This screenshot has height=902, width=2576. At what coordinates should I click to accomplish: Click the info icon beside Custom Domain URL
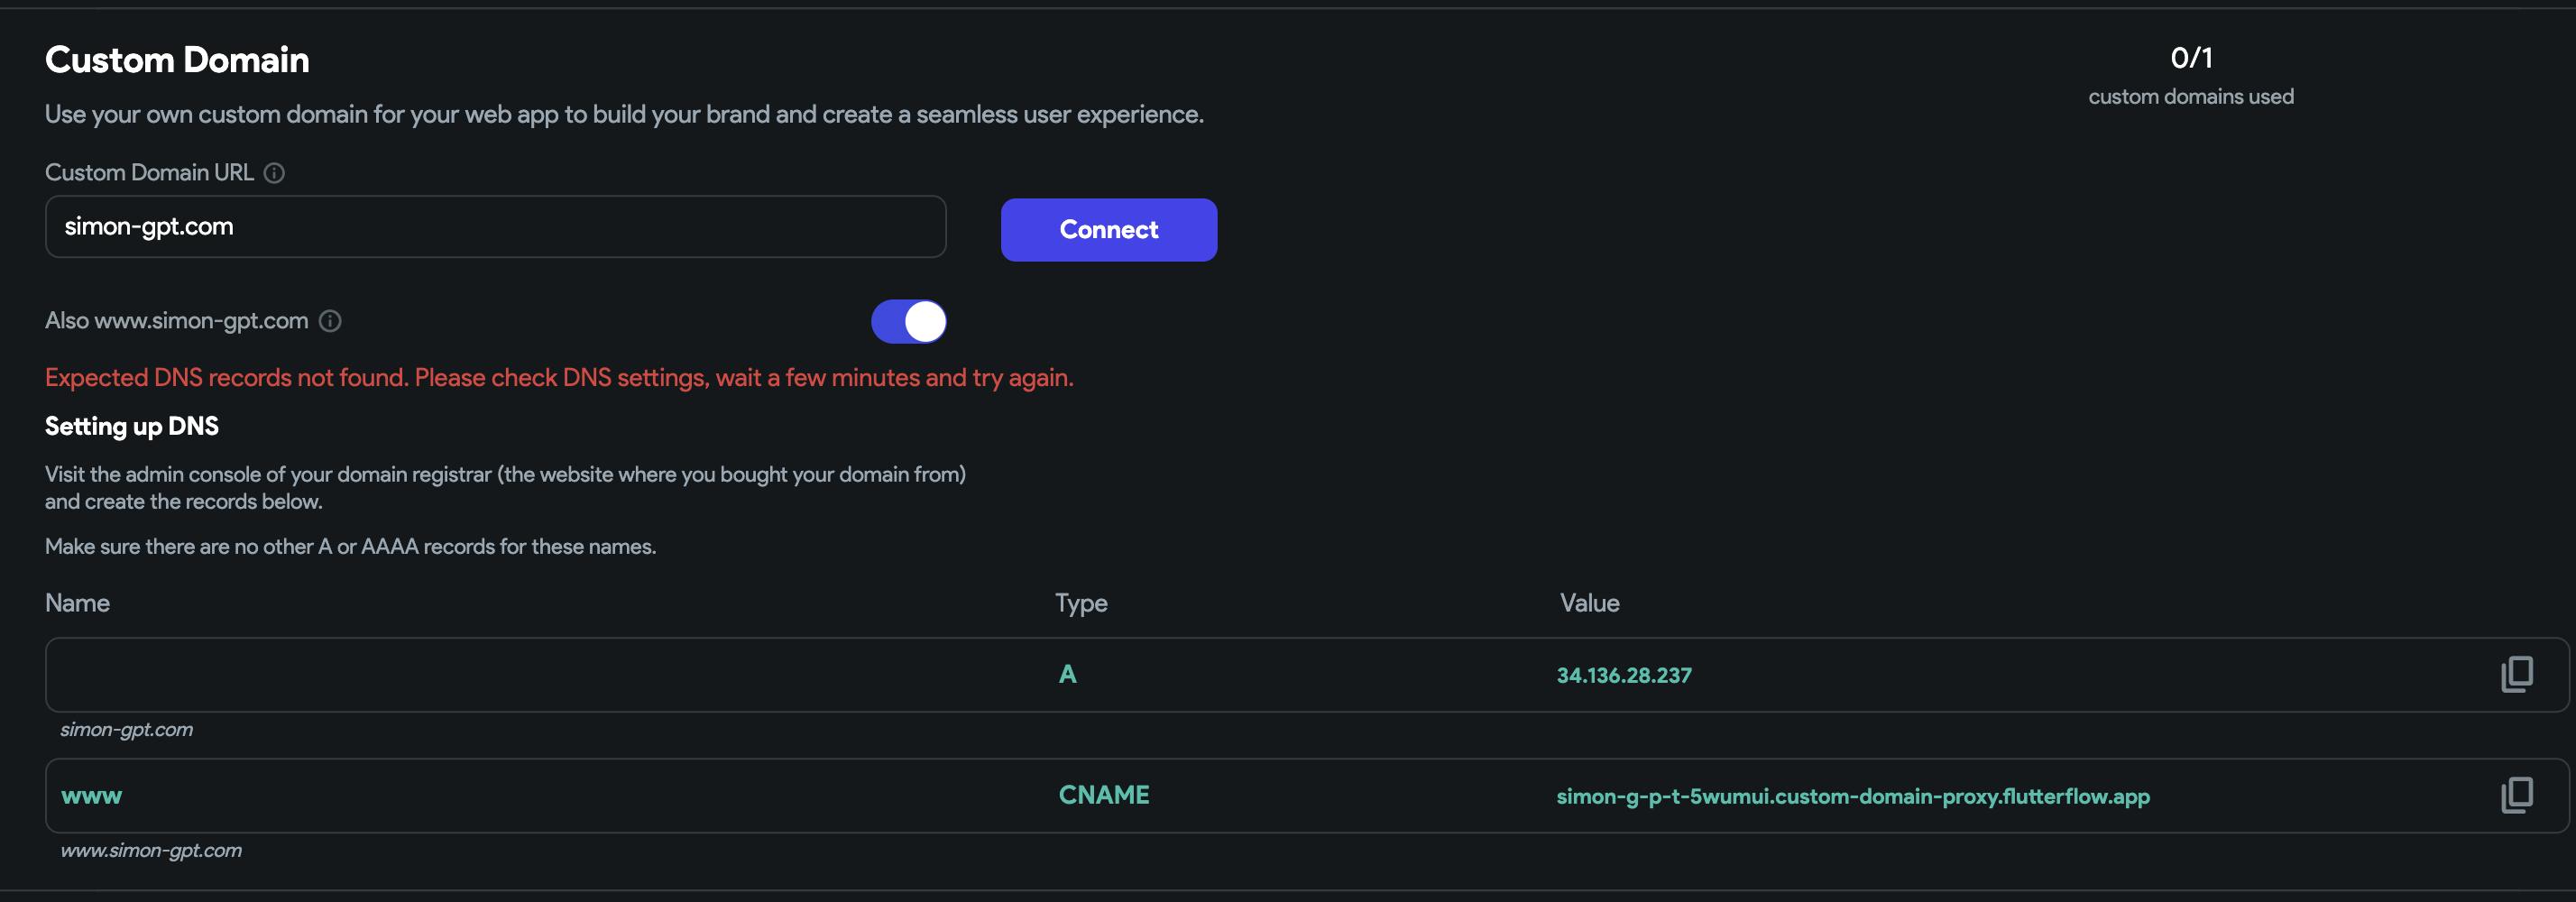[x=274, y=173]
